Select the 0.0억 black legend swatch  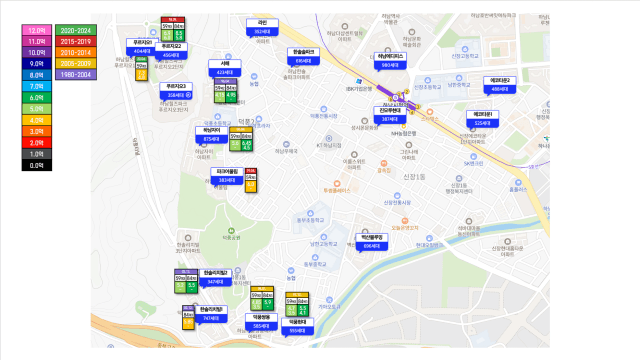click(x=37, y=165)
